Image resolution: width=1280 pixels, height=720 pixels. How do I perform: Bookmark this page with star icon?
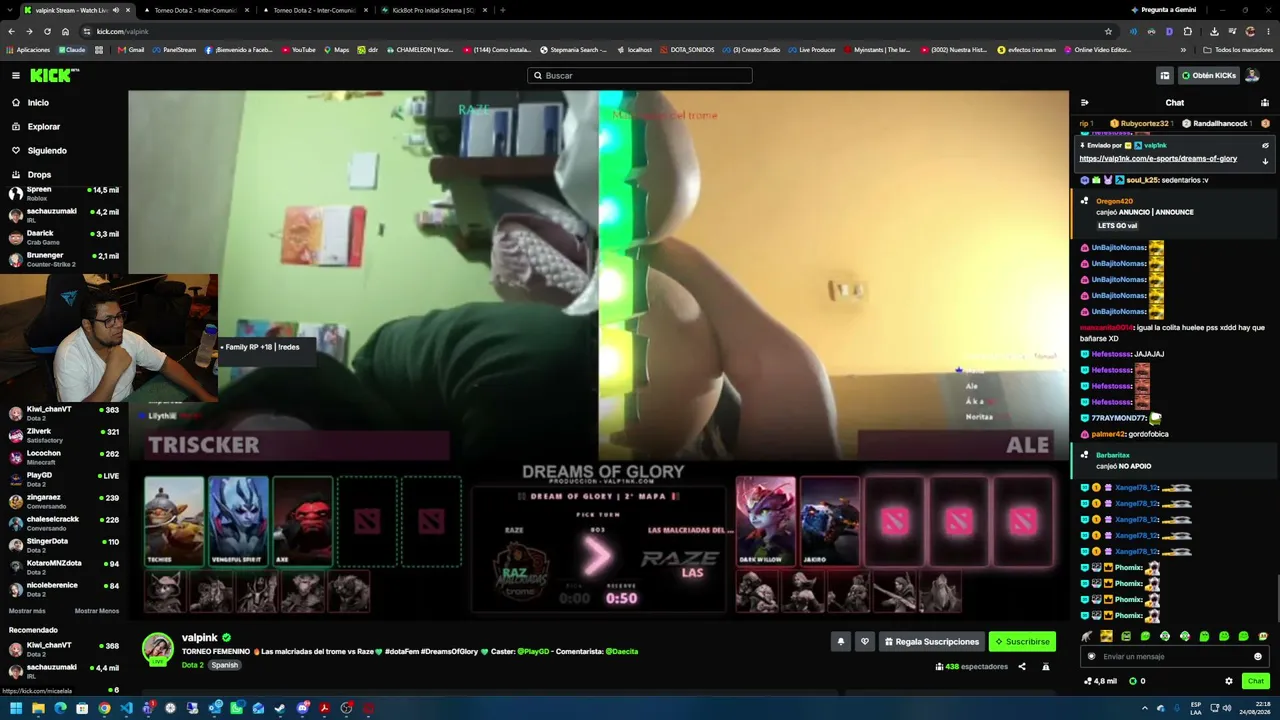pyautogui.click(x=1108, y=31)
